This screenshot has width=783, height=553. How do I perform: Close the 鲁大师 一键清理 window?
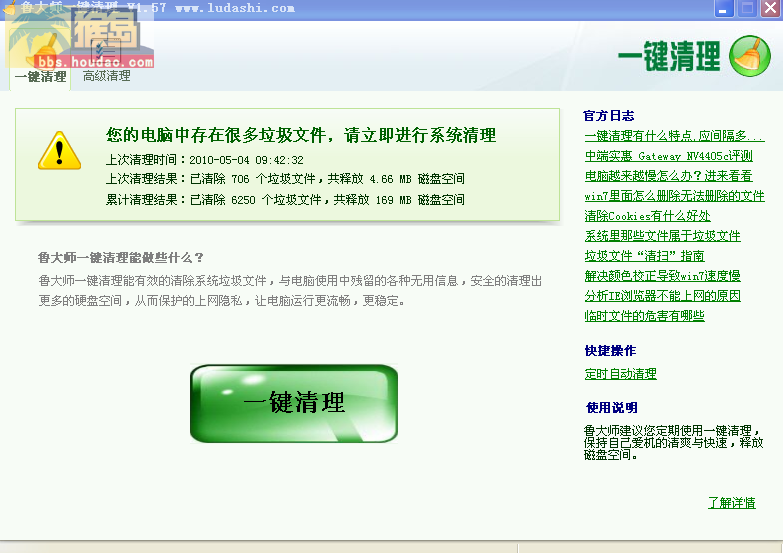(x=771, y=8)
